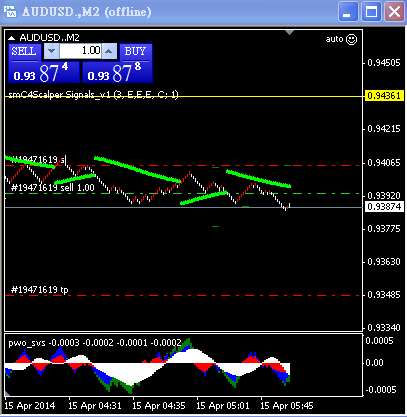Click the chart shift triangle marker at top

(290, 32)
